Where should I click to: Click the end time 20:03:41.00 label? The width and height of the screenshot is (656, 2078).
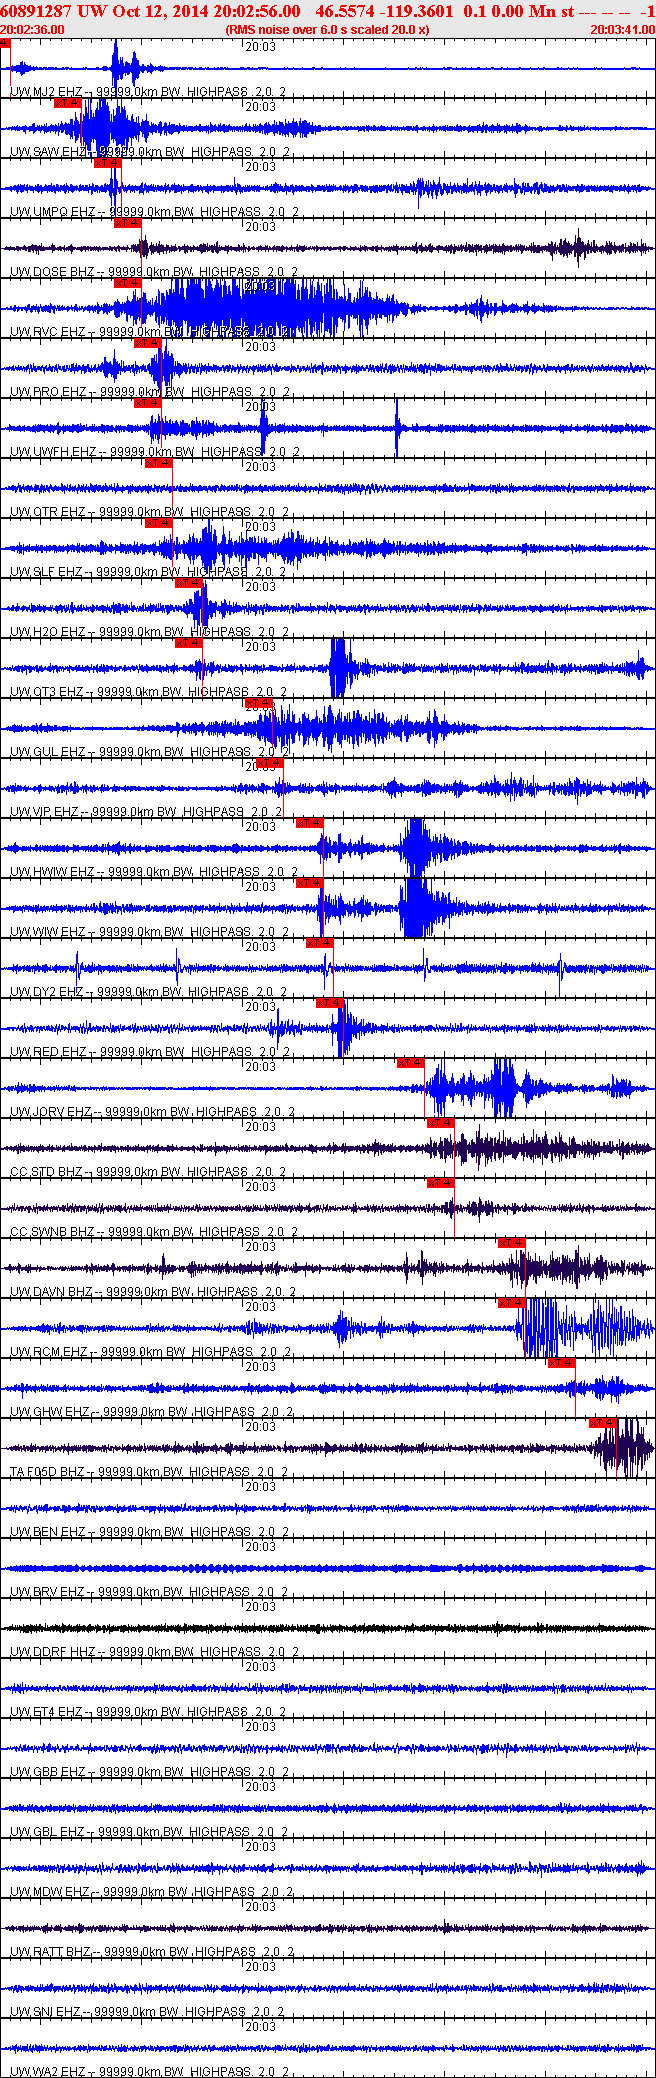(622, 30)
